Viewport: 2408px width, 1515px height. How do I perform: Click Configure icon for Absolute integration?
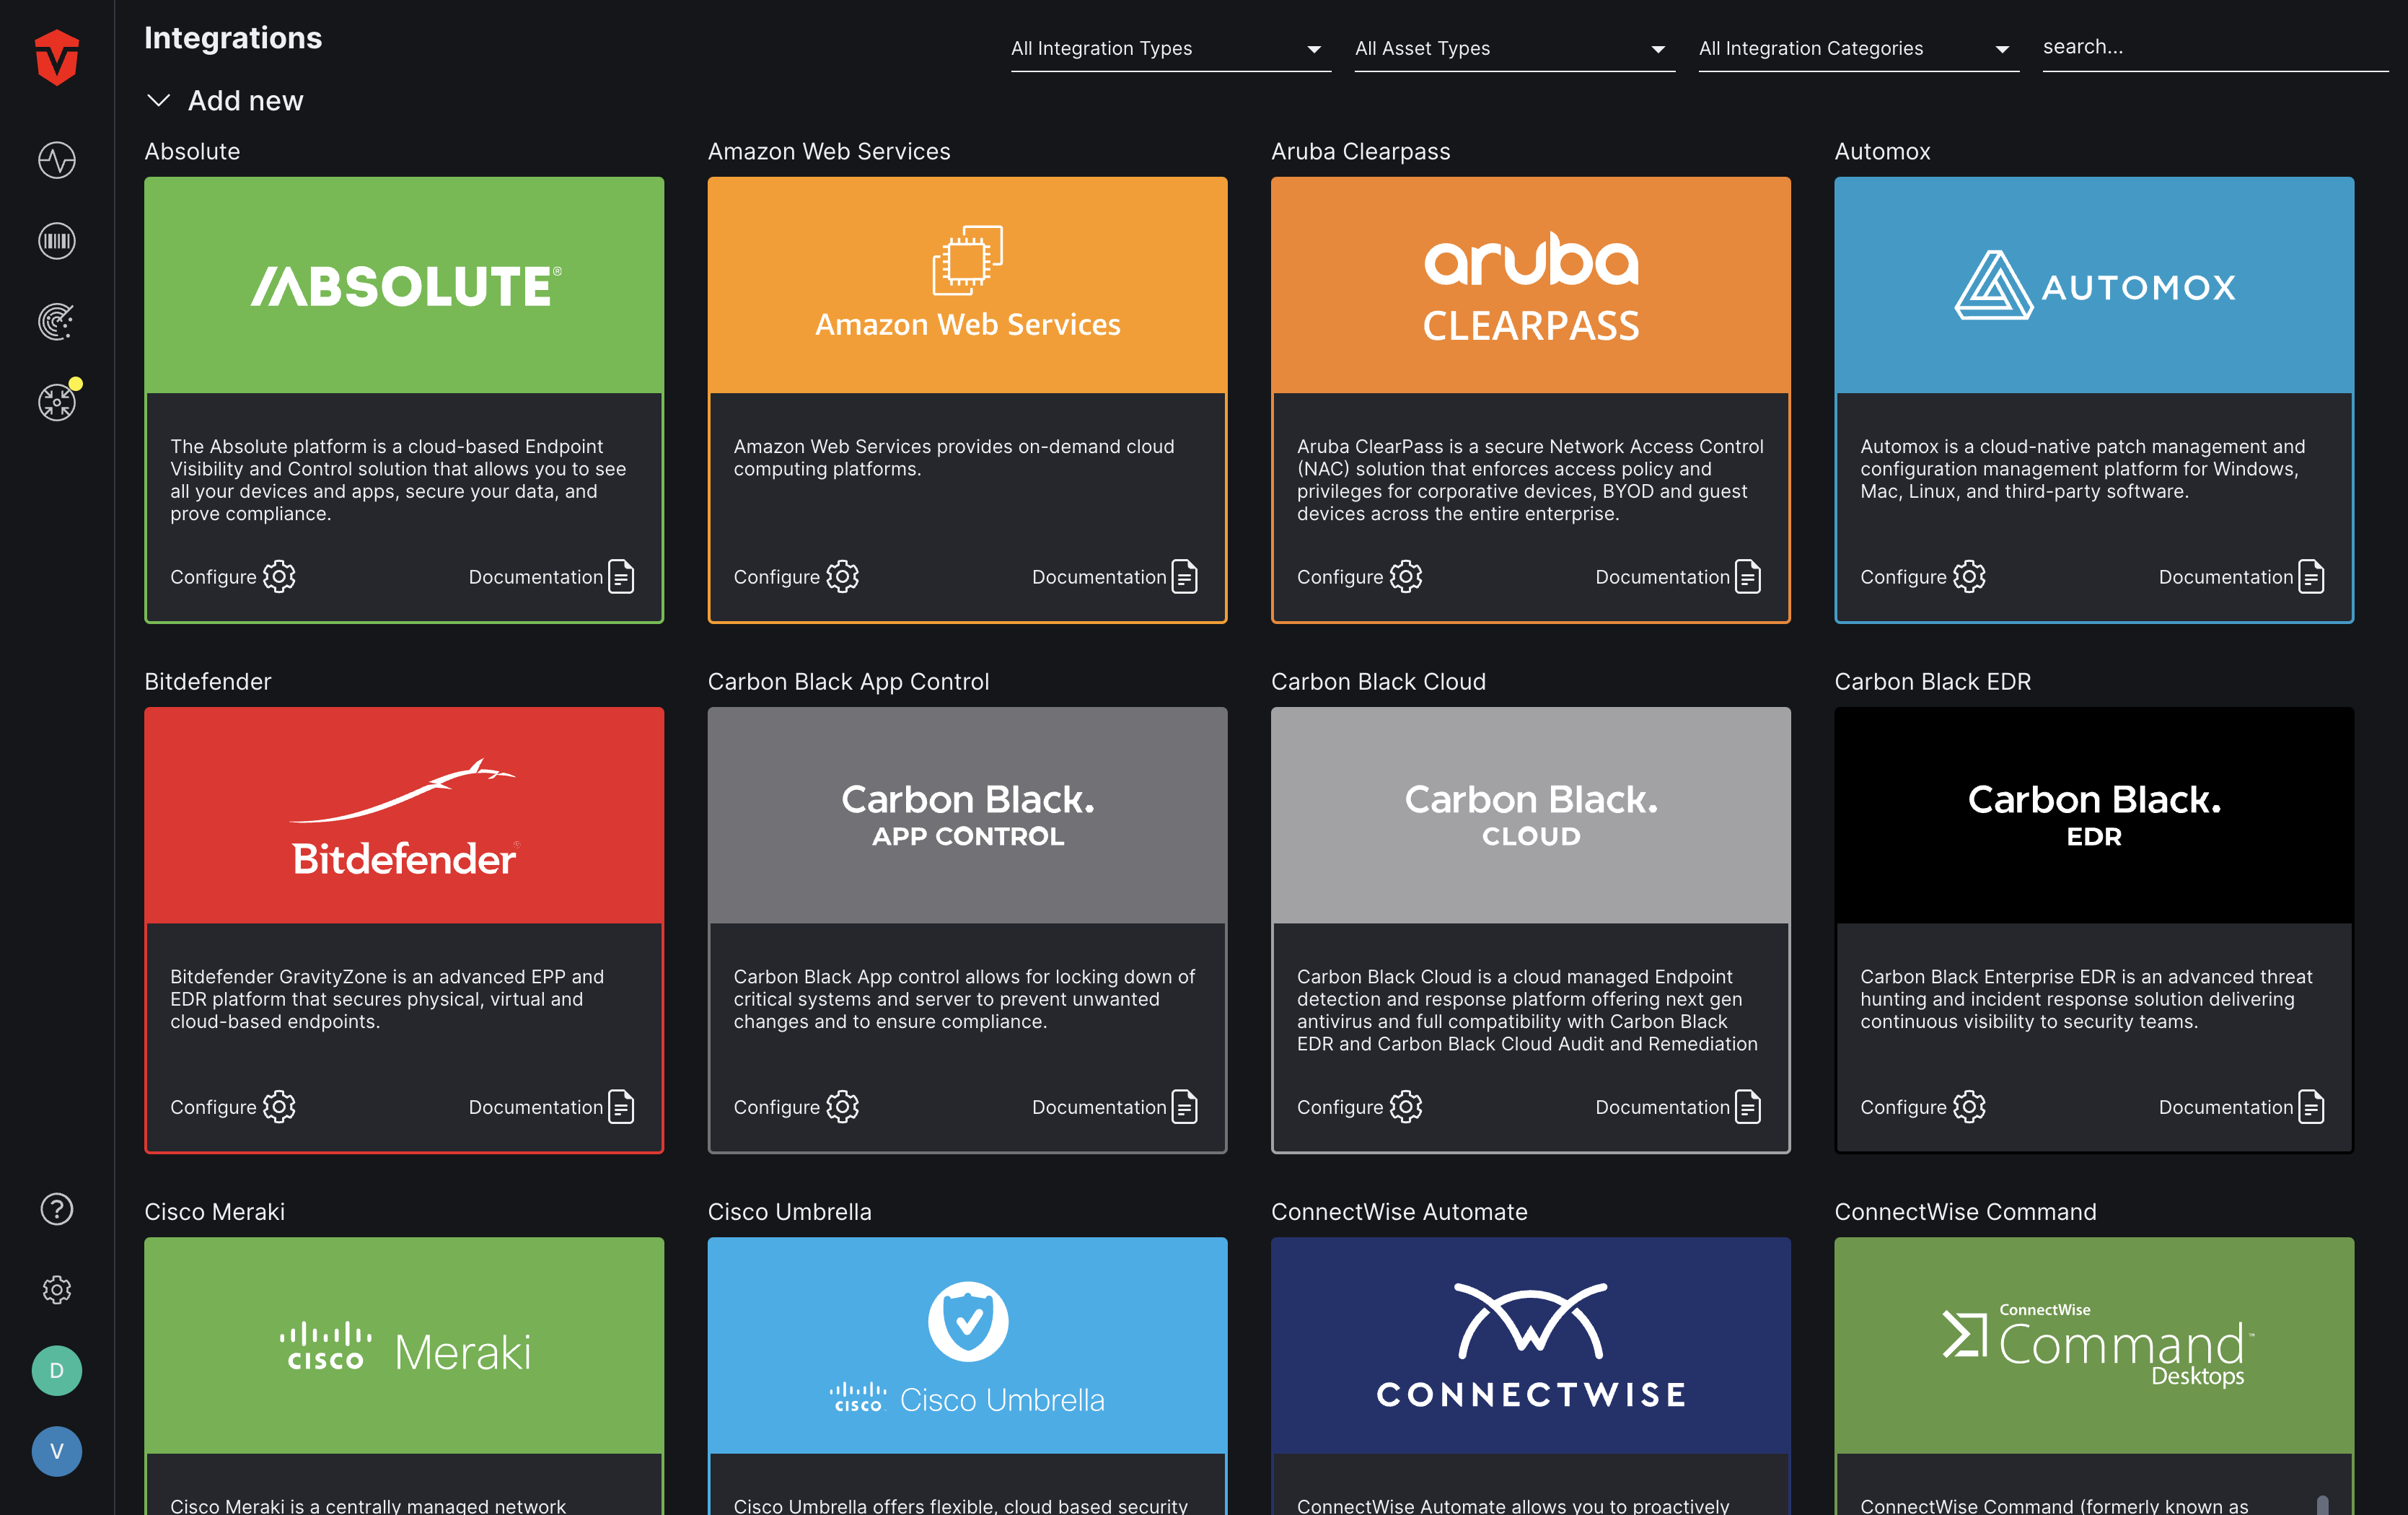278,576
